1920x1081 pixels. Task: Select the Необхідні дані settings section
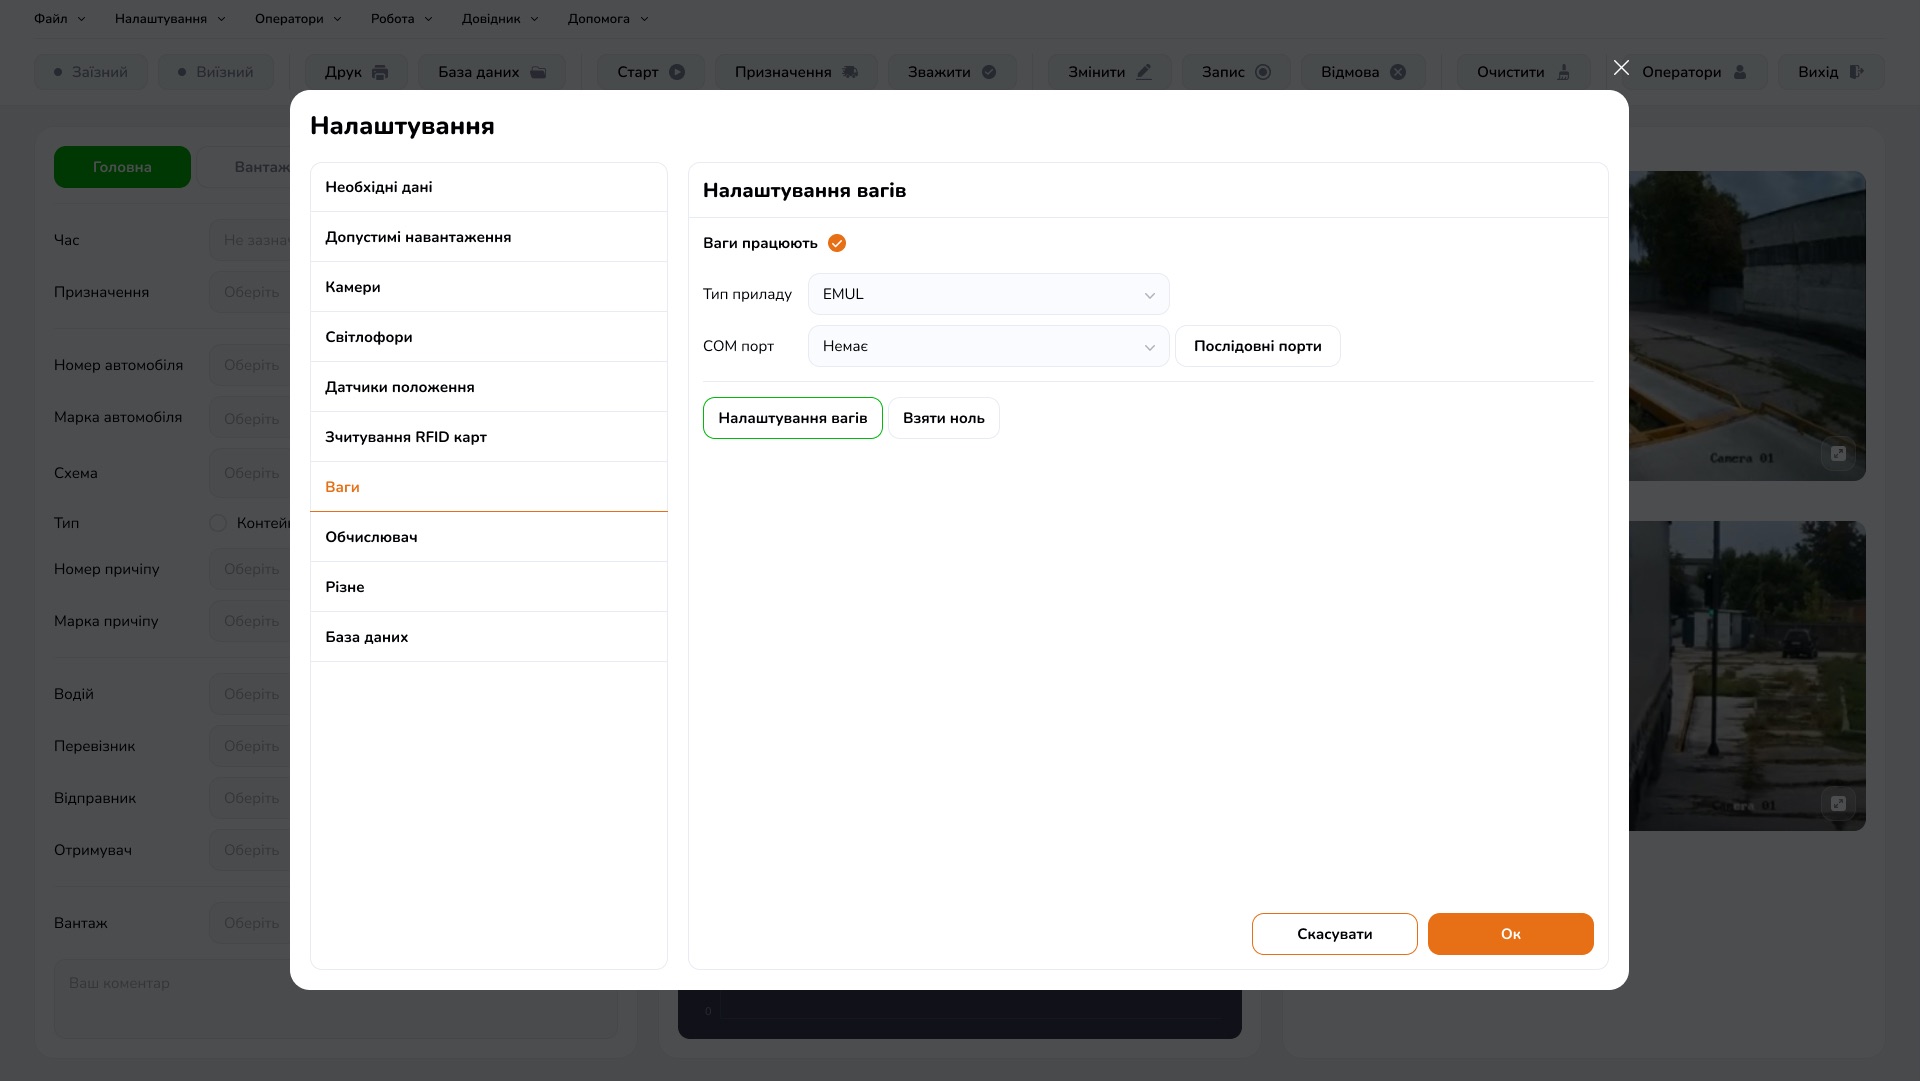tap(489, 187)
